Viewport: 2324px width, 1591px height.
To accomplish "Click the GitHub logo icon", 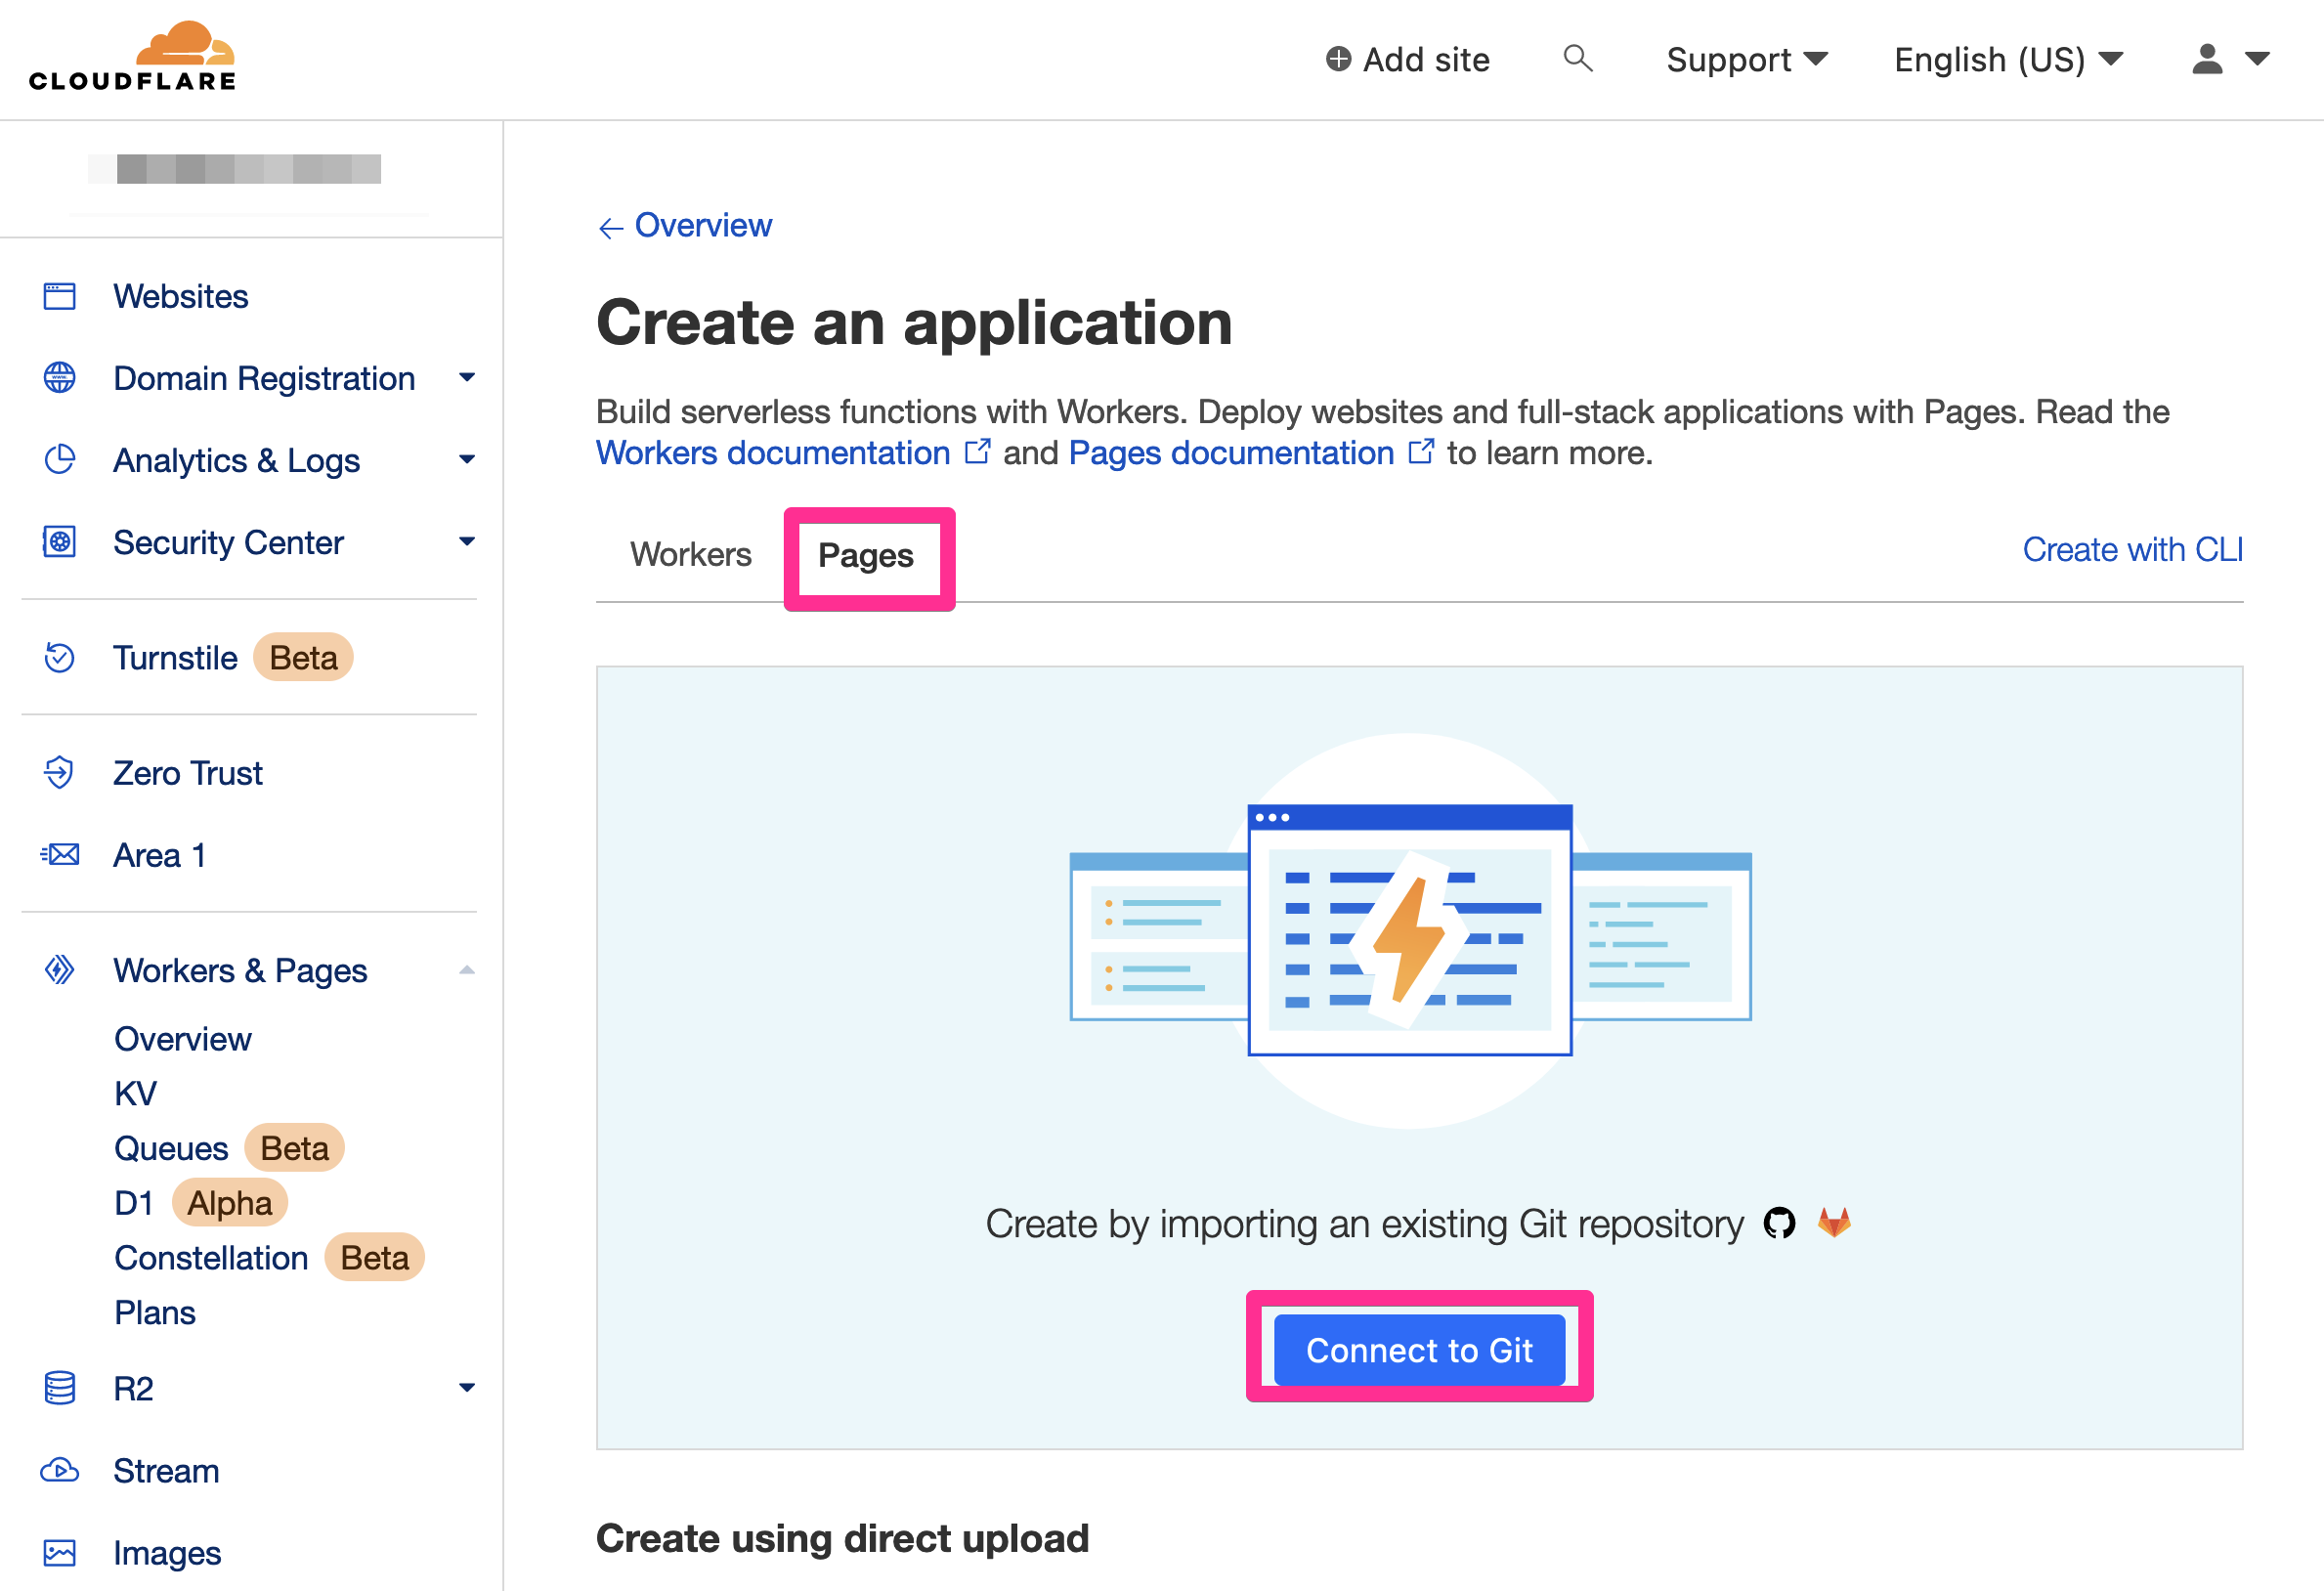I will (1779, 1223).
